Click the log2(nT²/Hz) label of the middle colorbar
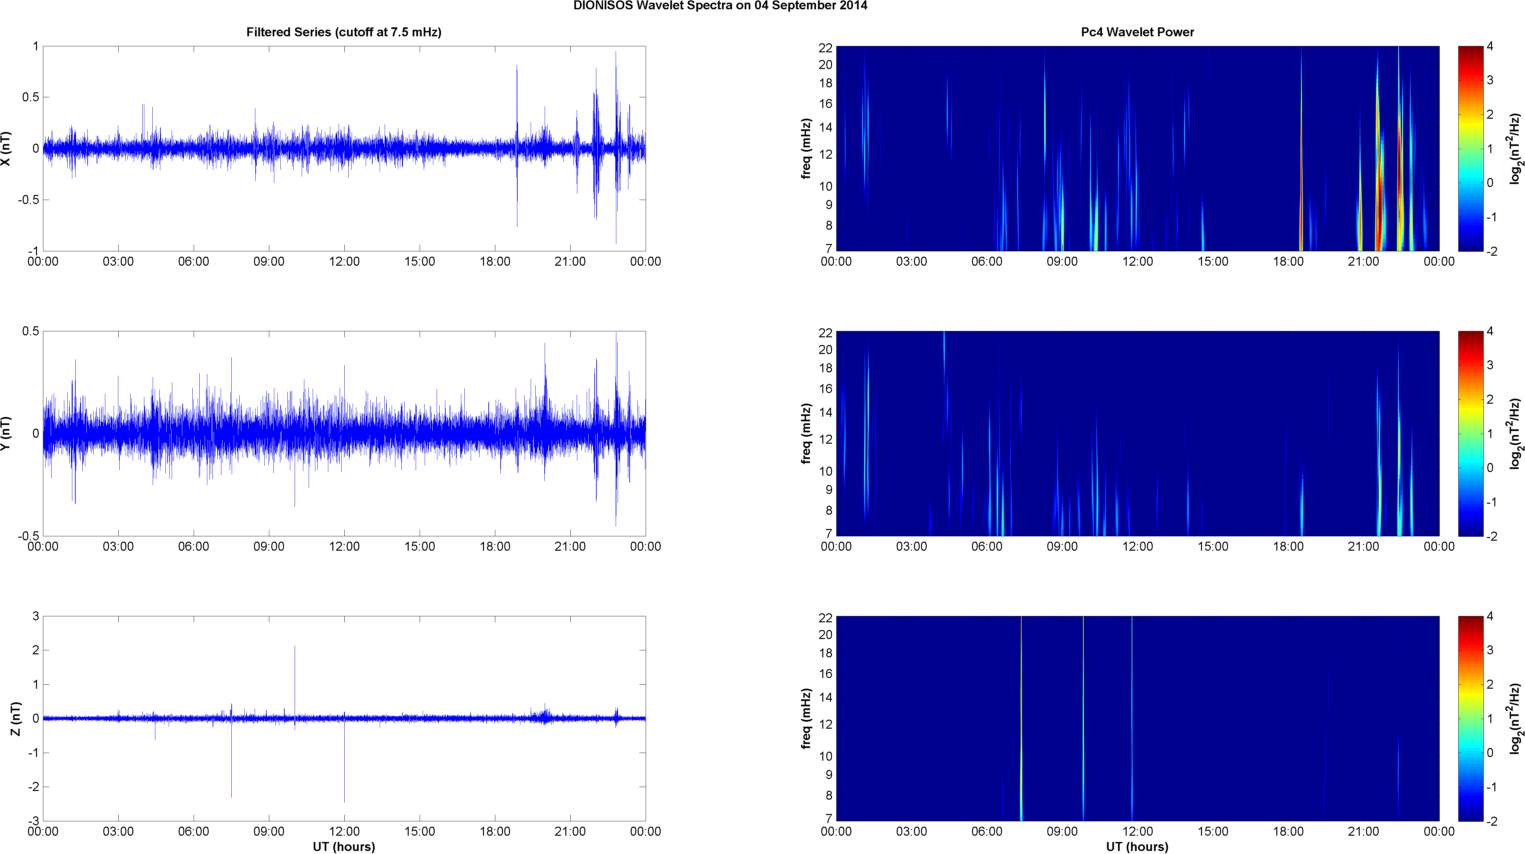1525x854 pixels. point(1516,433)
